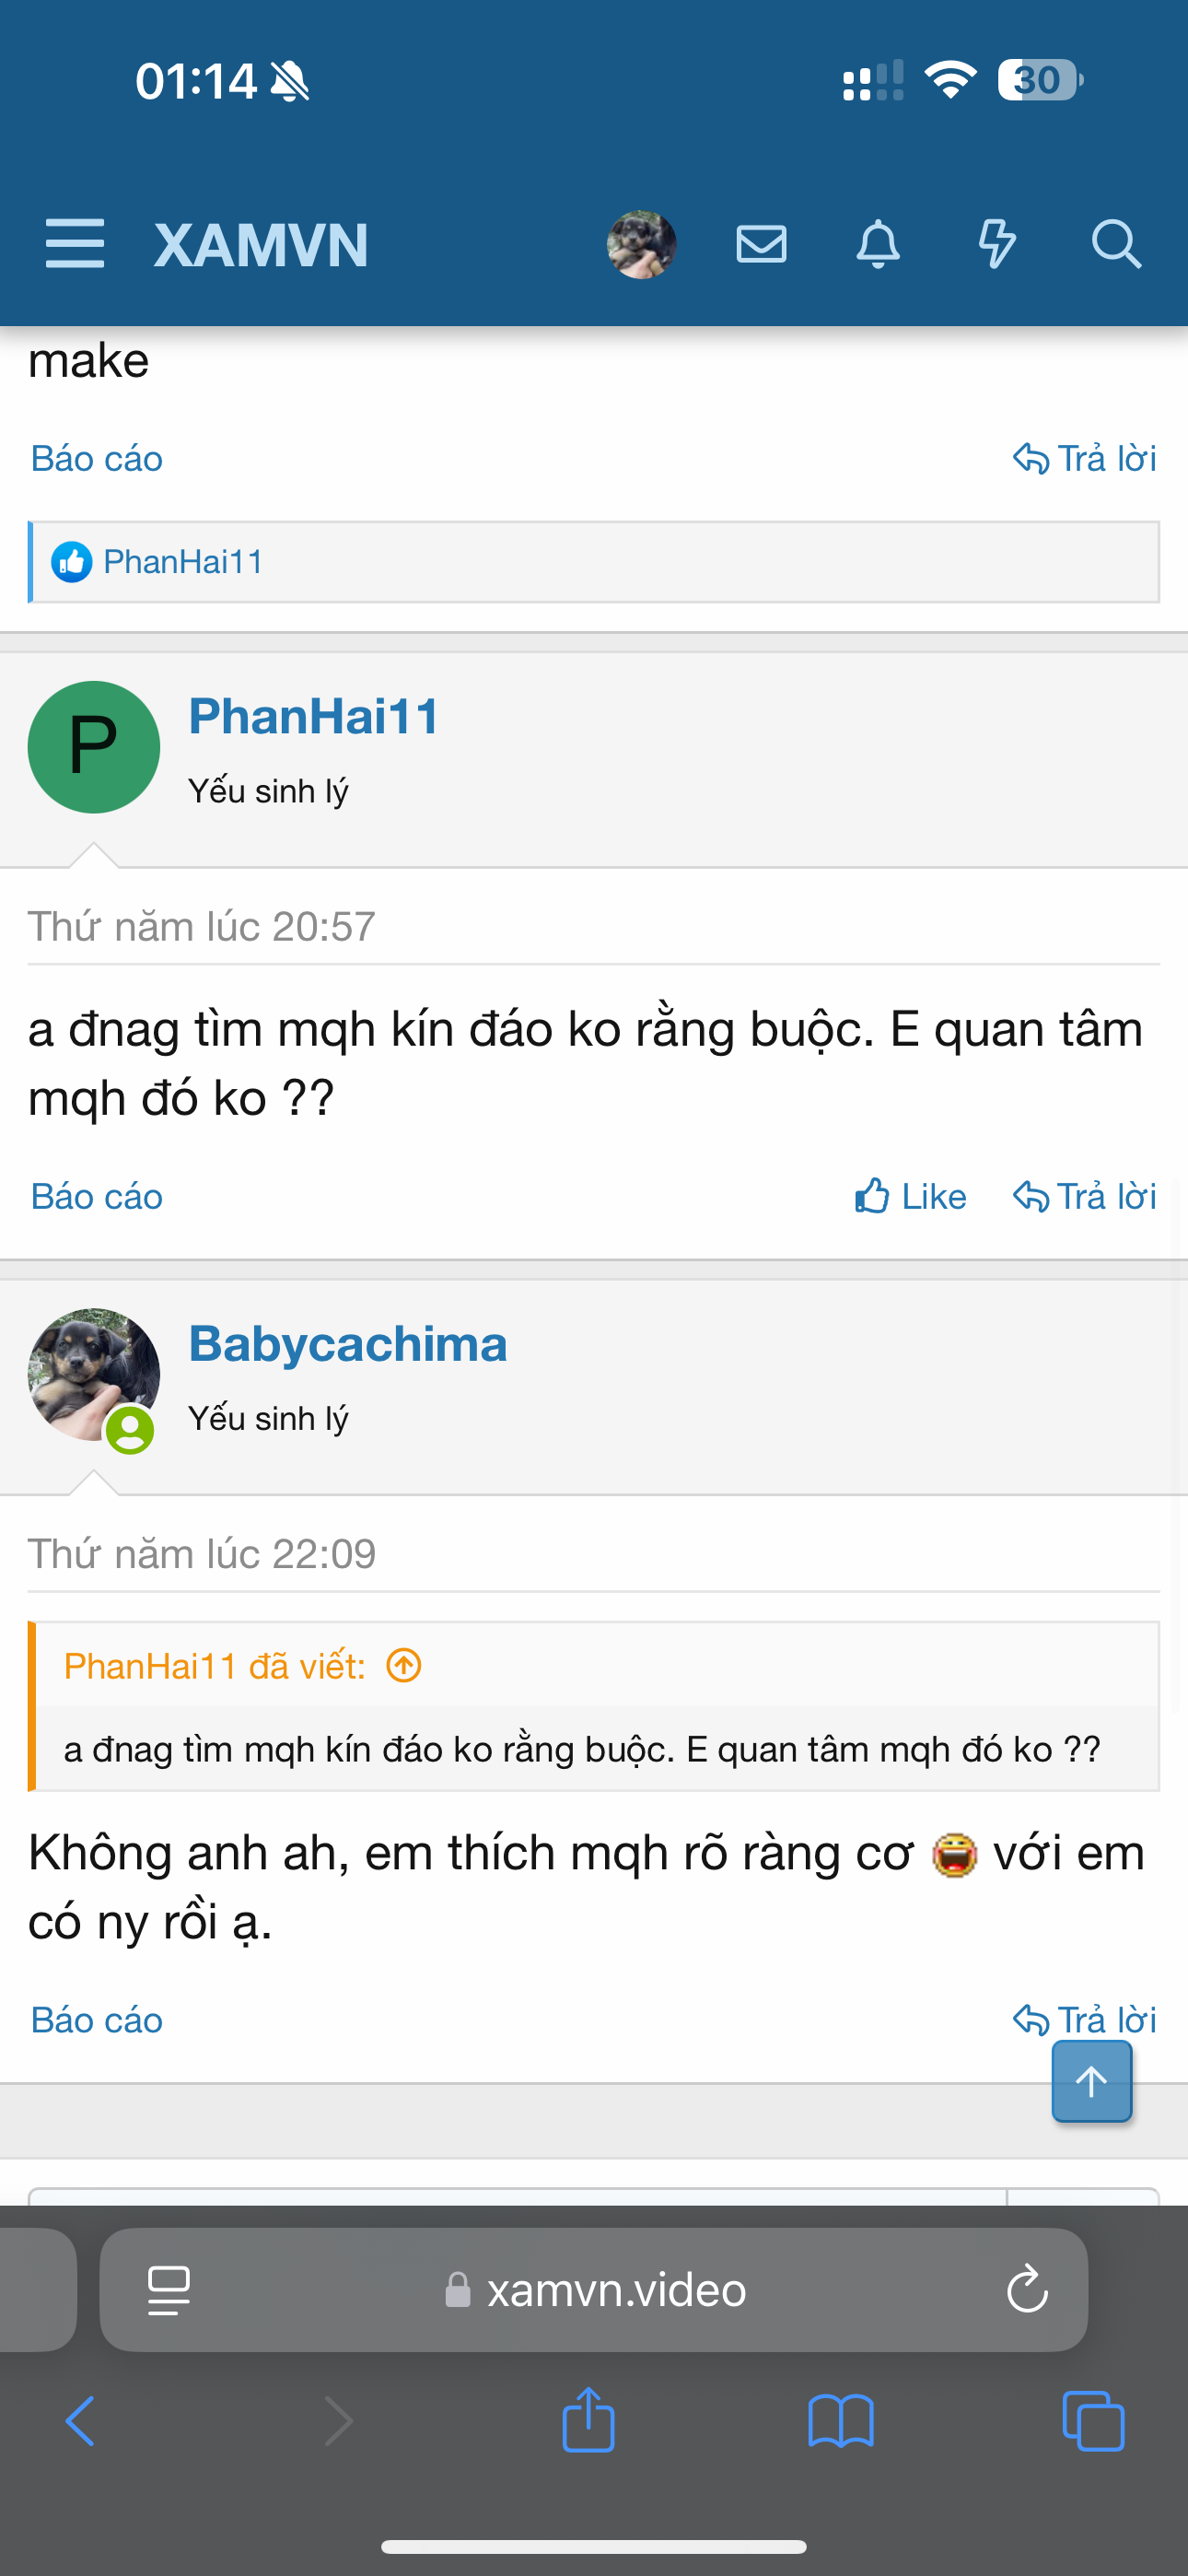The height and width of the screenshot is (2576, 1188).
Task: Open the notifications bell icon
Action: pyautogui.click(x=878, y=244)
